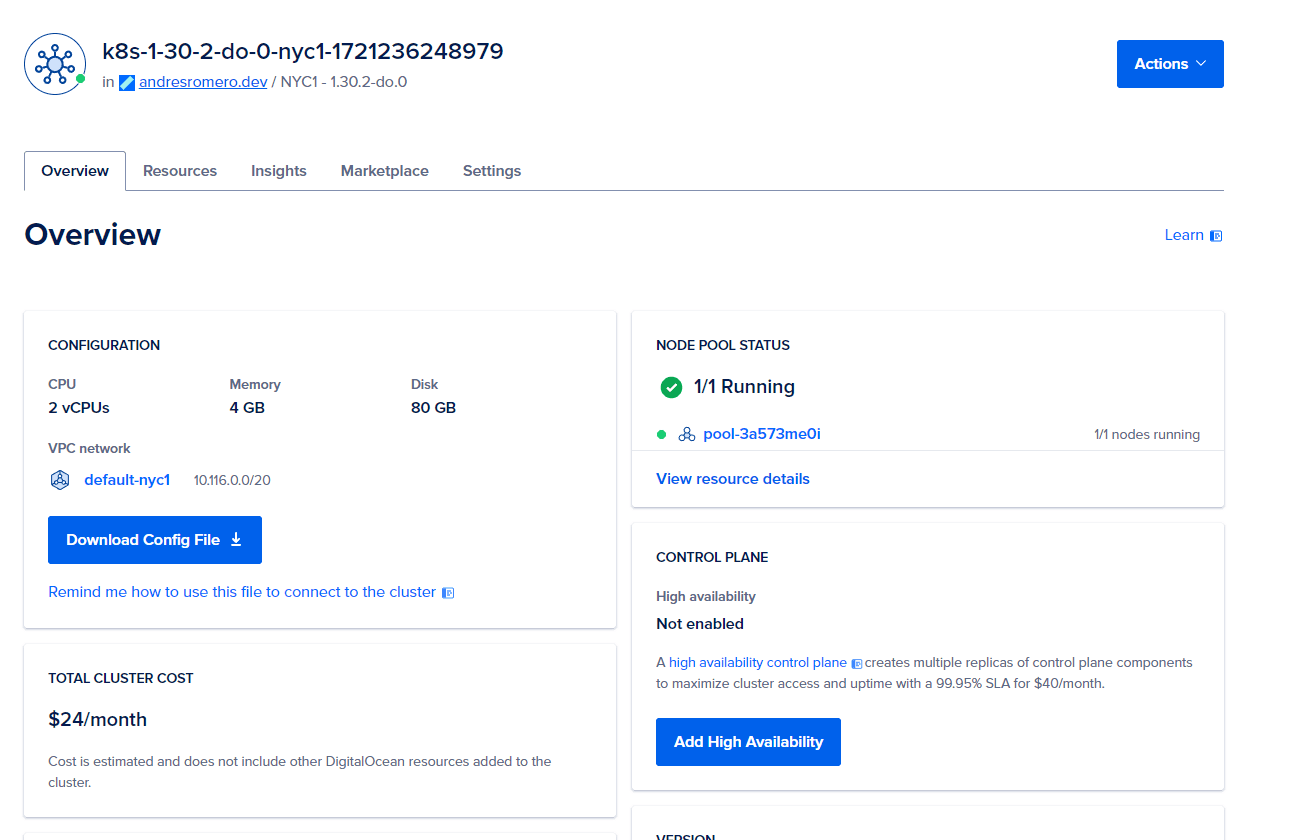Image resolution: width=1305 pixels, height=840 pixels.
Task: Click the 'NYC1 - 1.30.2-do.0' region text
Action: click(344, 82)
